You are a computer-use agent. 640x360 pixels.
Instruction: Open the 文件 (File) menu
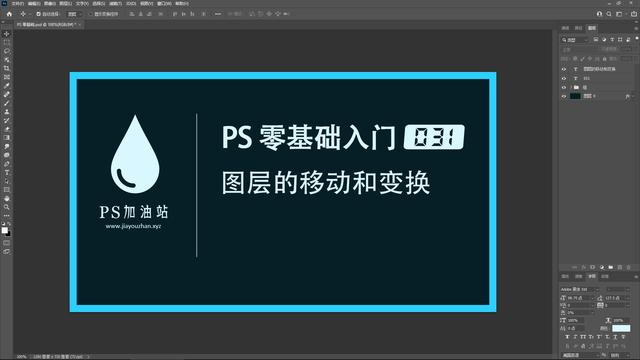(17, 3)
